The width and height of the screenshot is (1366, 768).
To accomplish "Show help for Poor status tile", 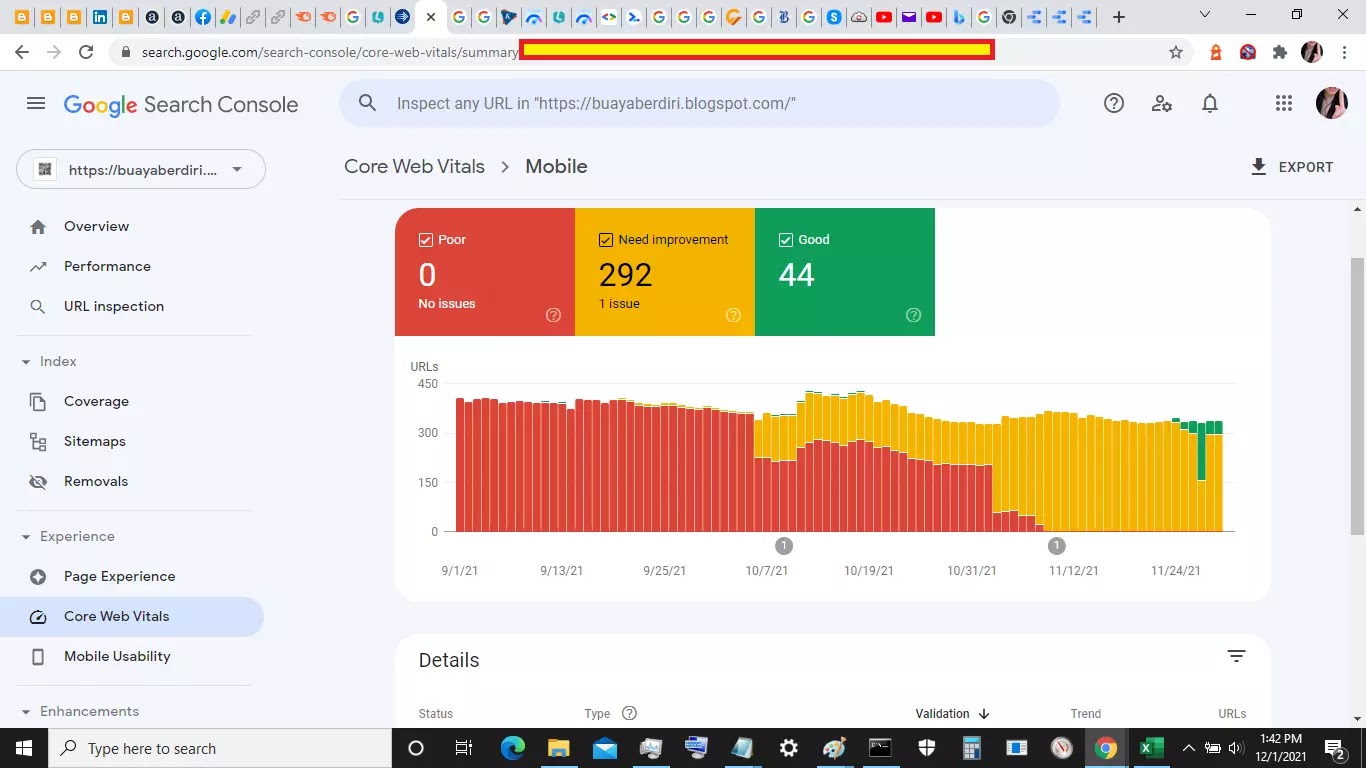I will point(553,315).
